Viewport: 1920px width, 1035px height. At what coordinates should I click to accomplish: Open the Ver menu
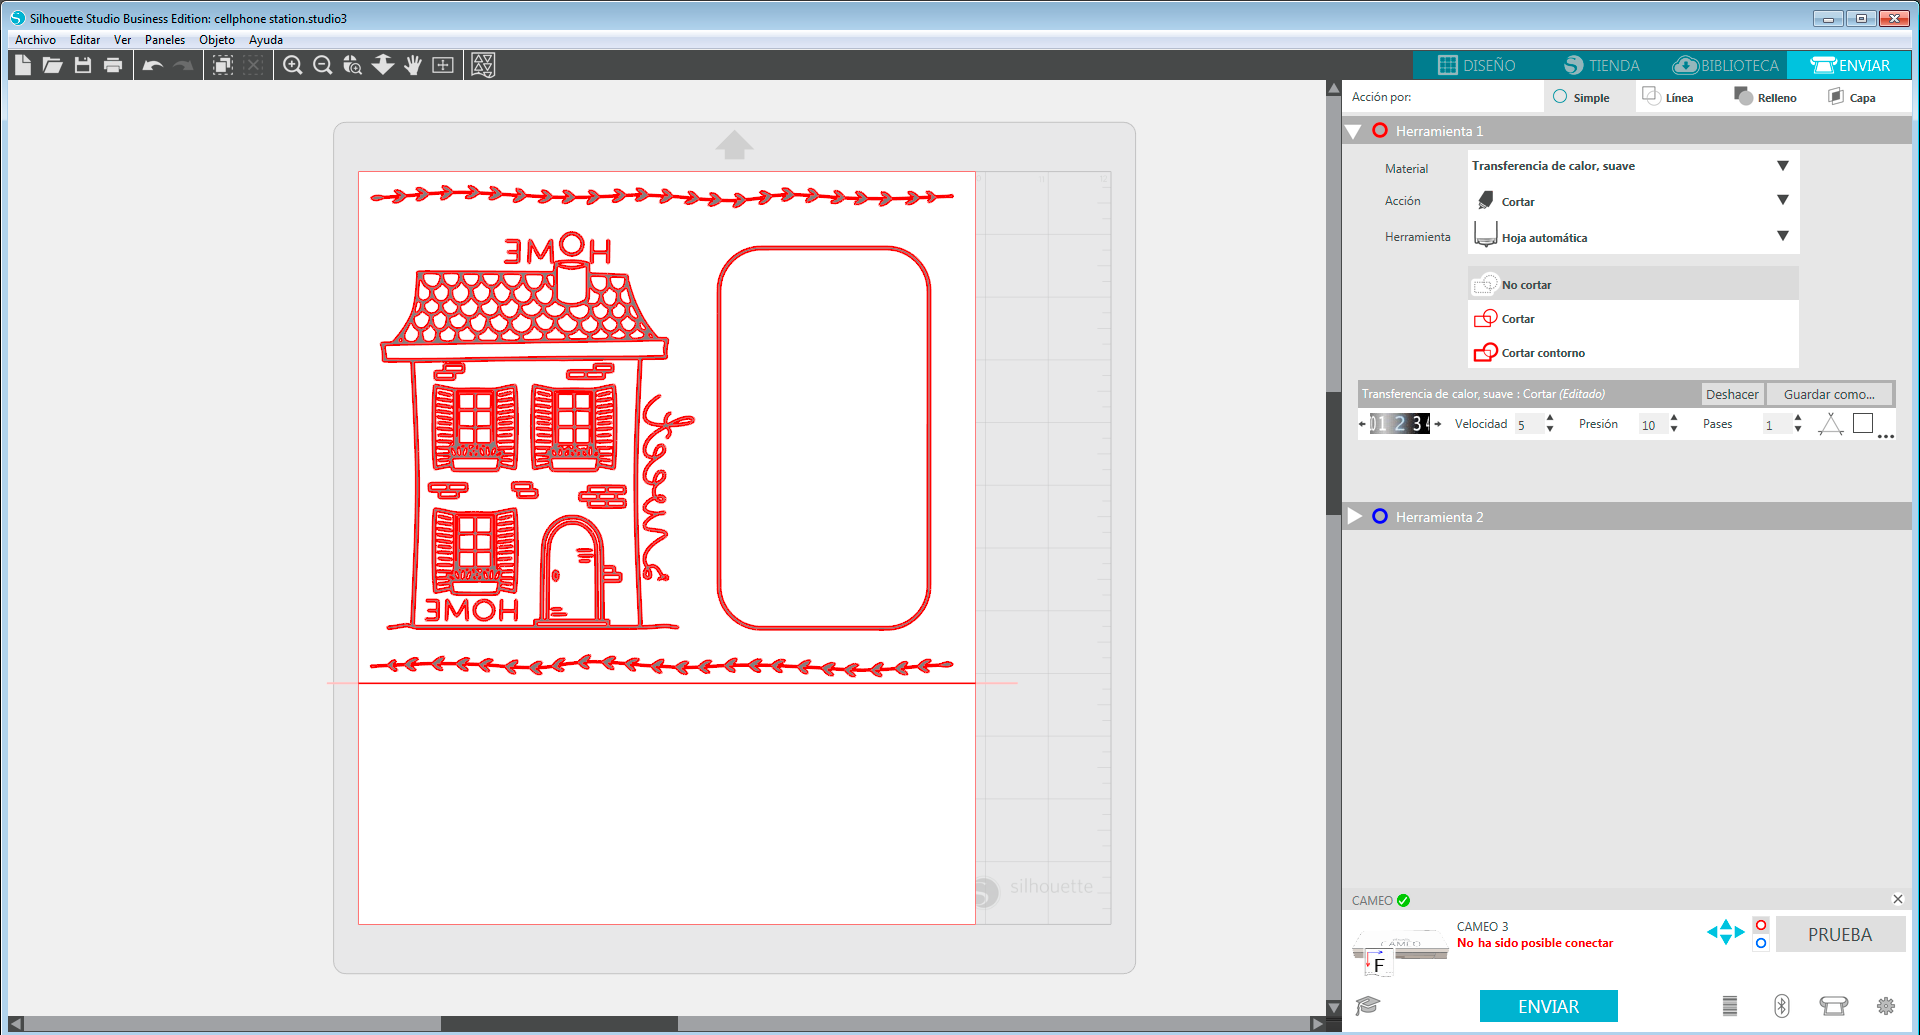click(x=122, y=40)
